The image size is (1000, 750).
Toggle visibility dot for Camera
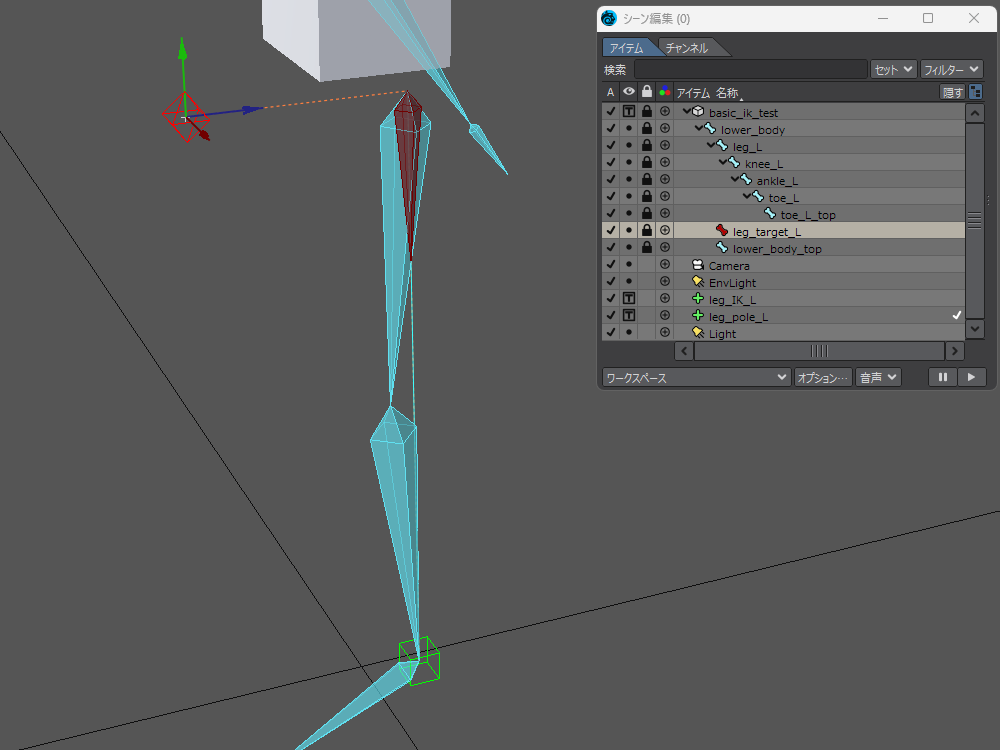point(629,265)
